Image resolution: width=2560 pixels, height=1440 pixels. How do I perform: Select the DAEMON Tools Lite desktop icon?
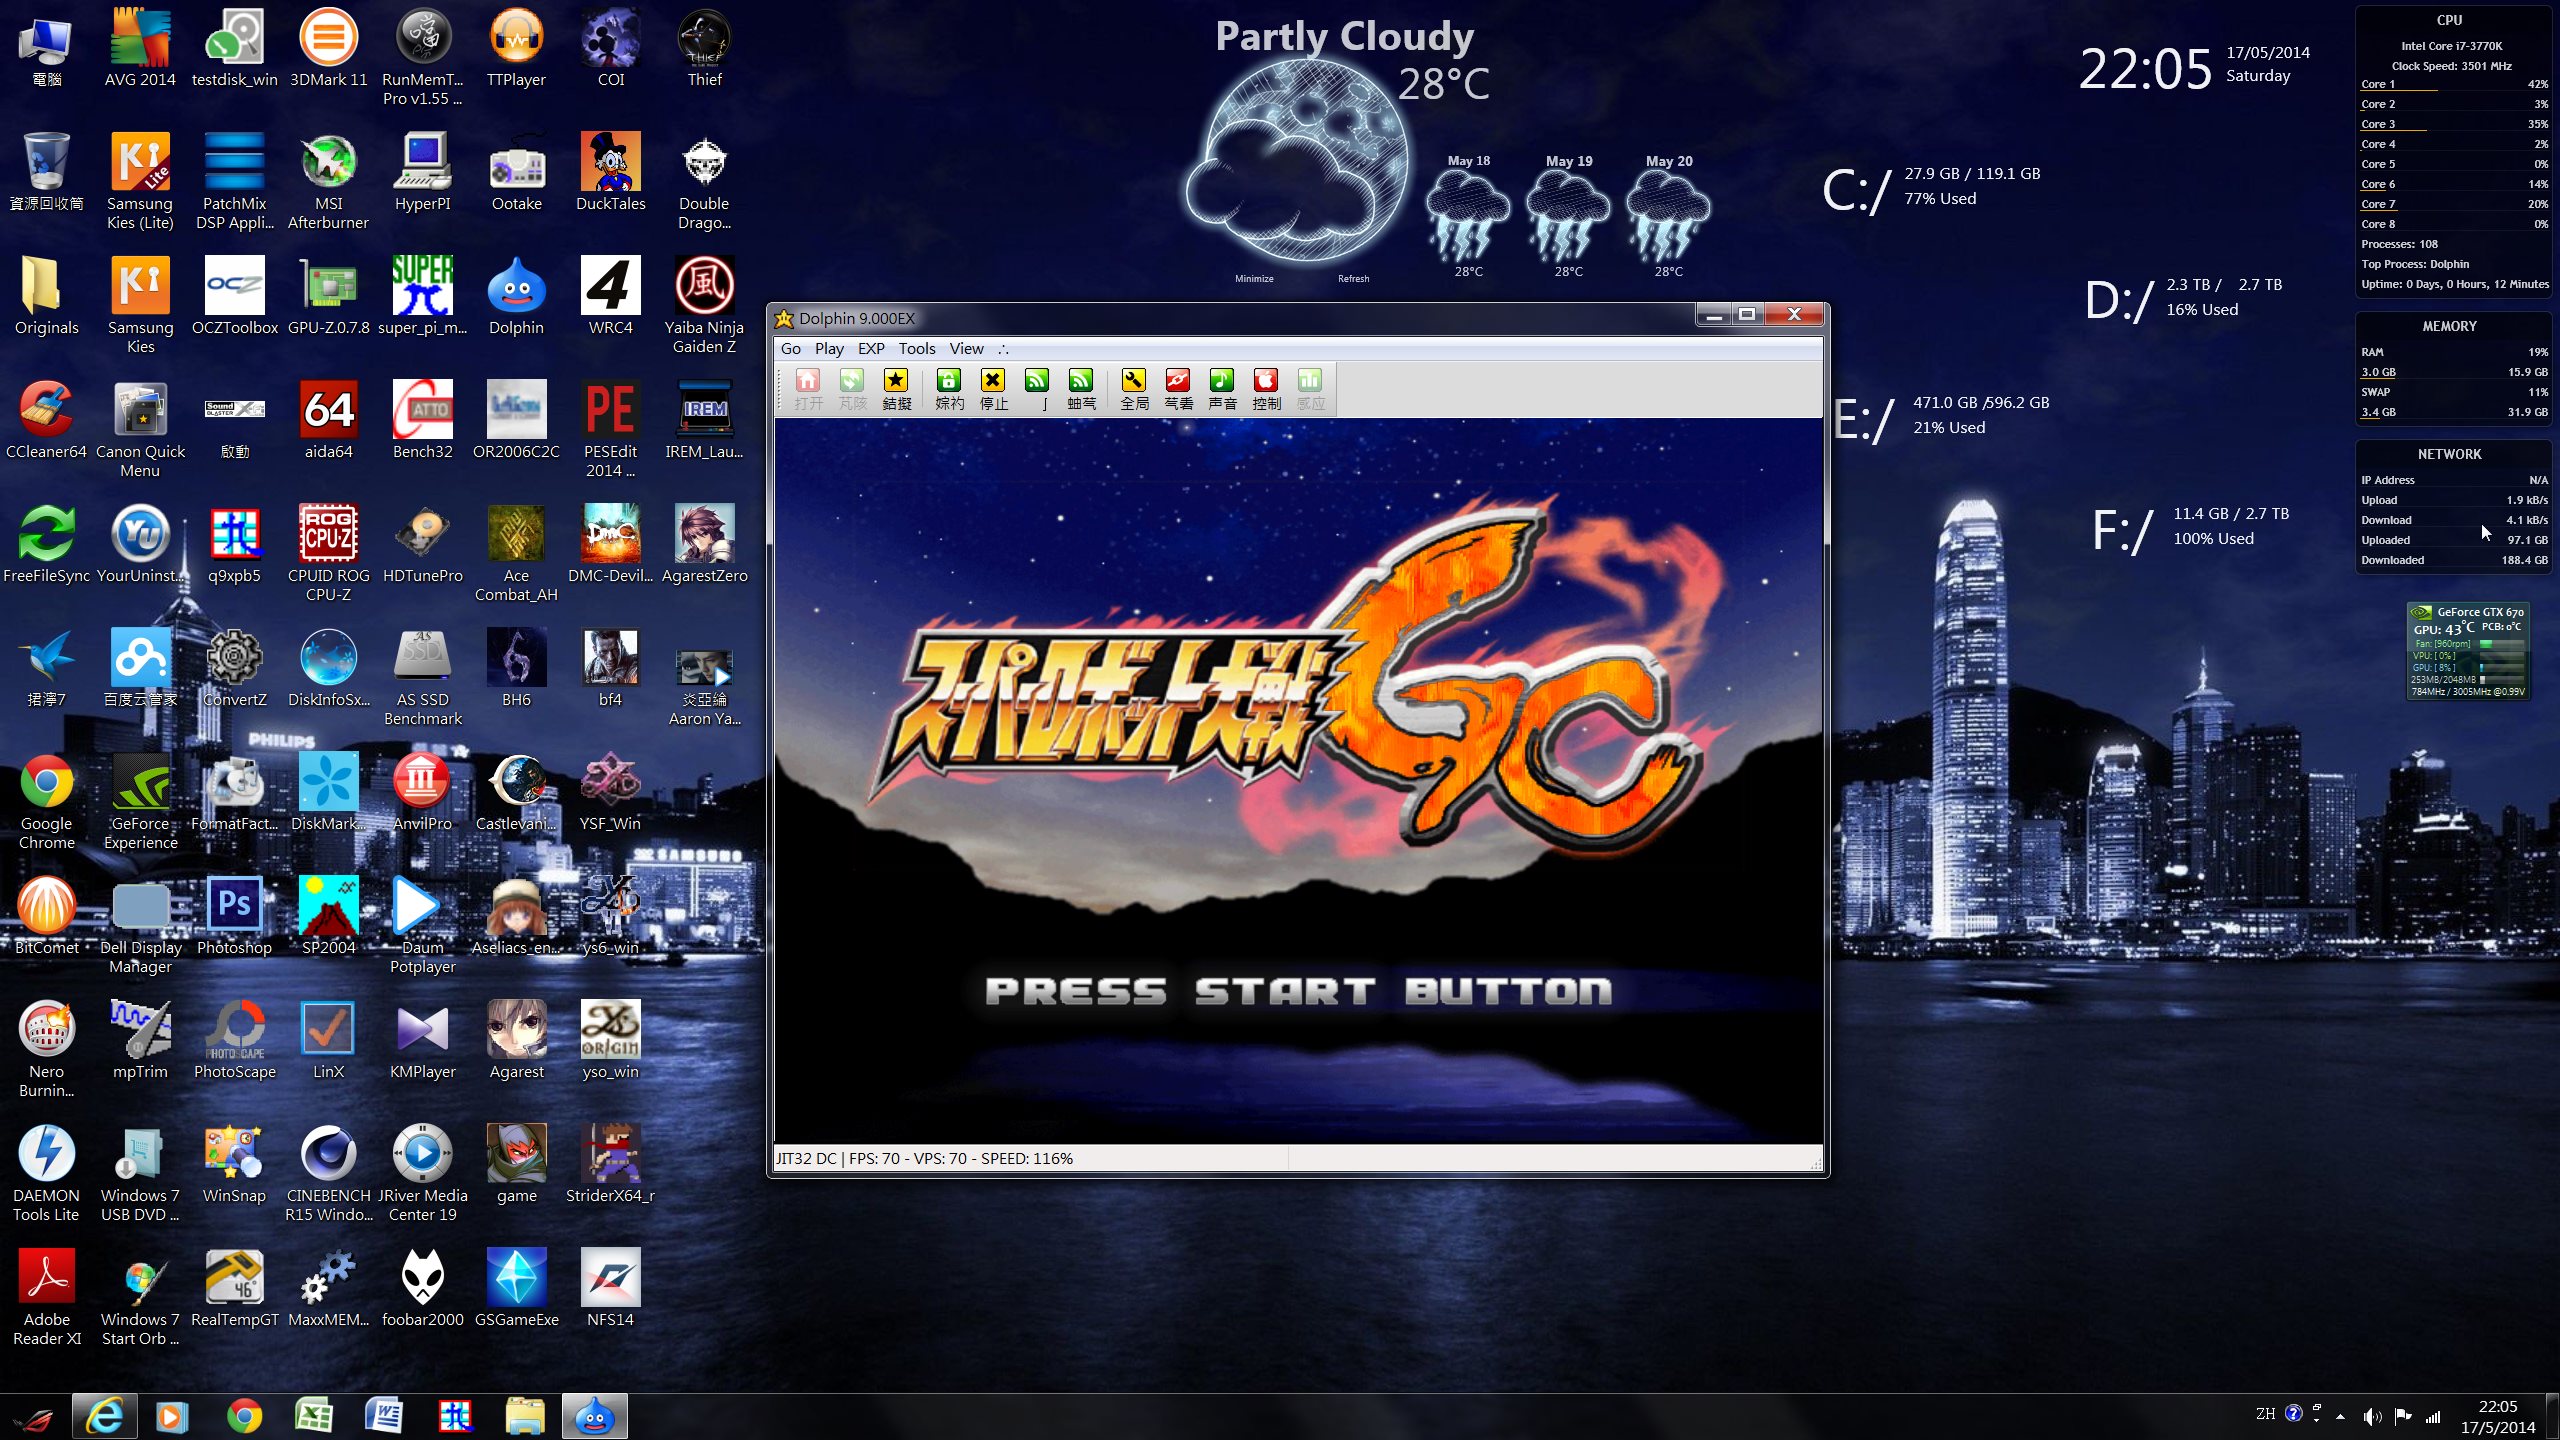pos(47,1172)
